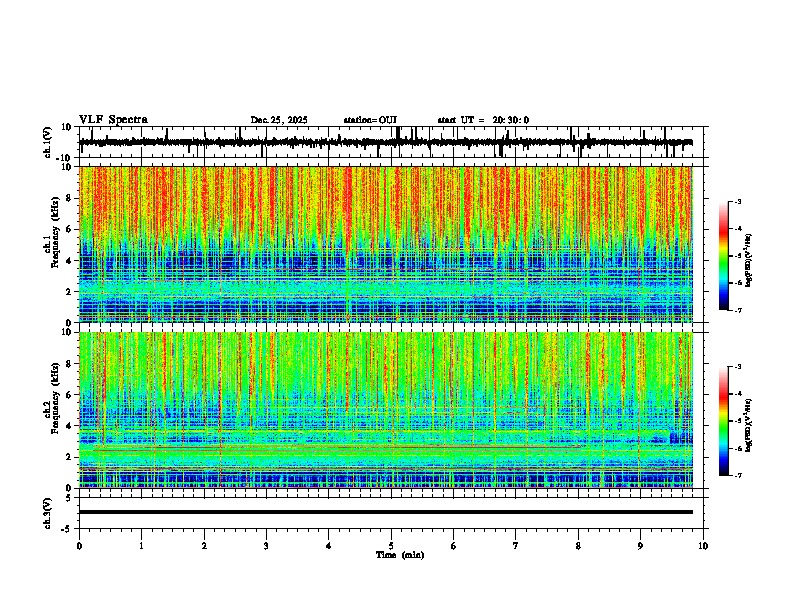Click the ch.3 flat black trace line
This screenshot has width=792, height=612.
pos(385,512)
